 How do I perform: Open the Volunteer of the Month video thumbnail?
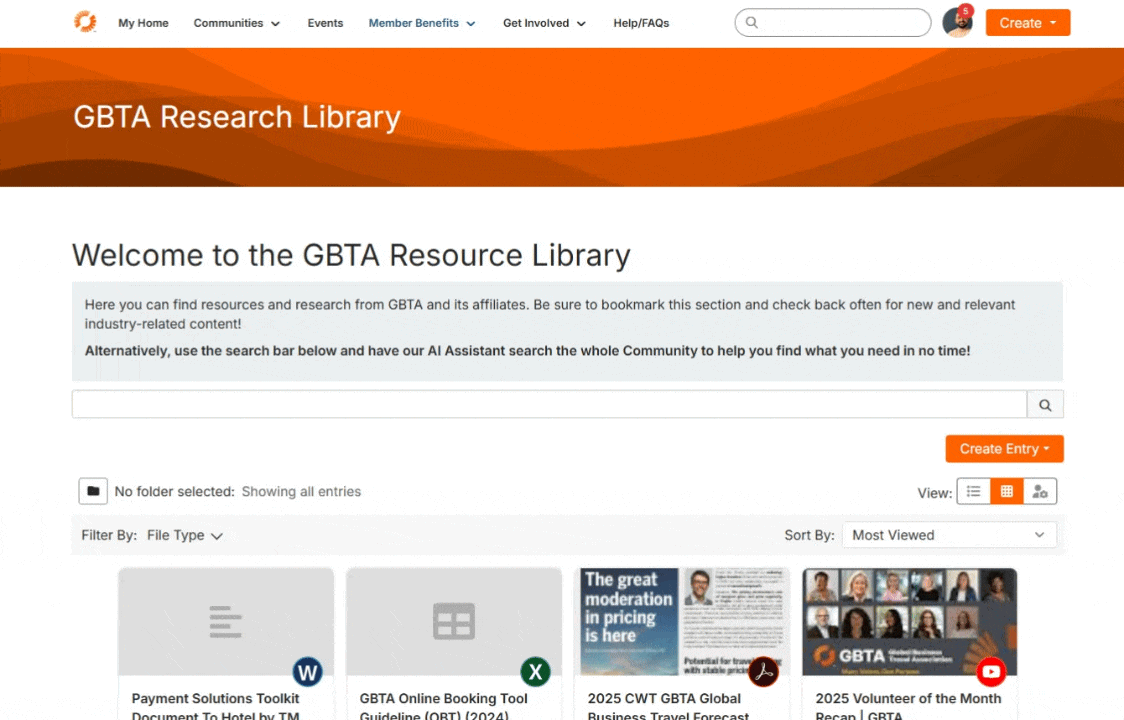coord(910,622)
